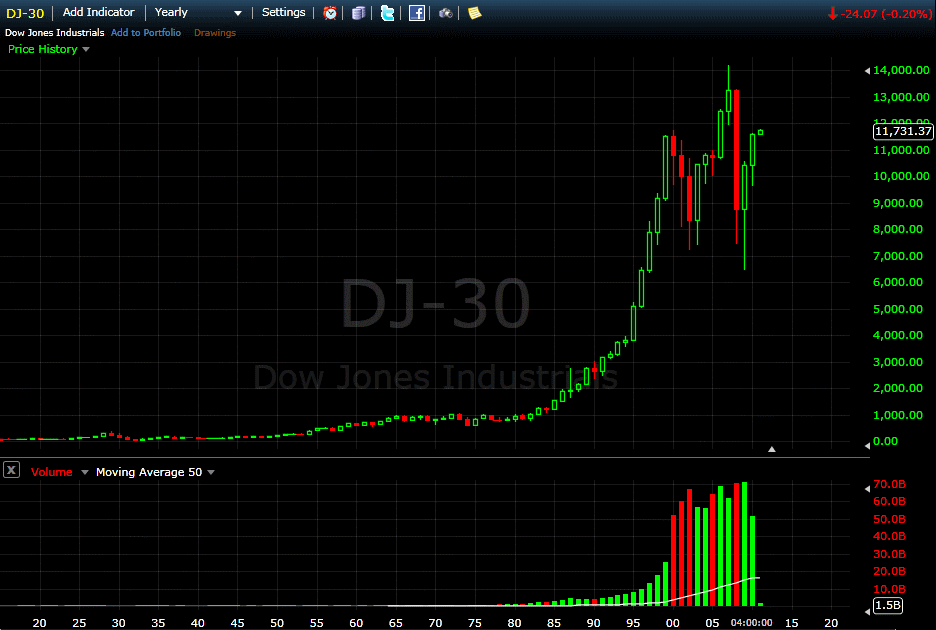Open the Yearly timeframe dropdown
936x630 pixels.
point(198,13)
